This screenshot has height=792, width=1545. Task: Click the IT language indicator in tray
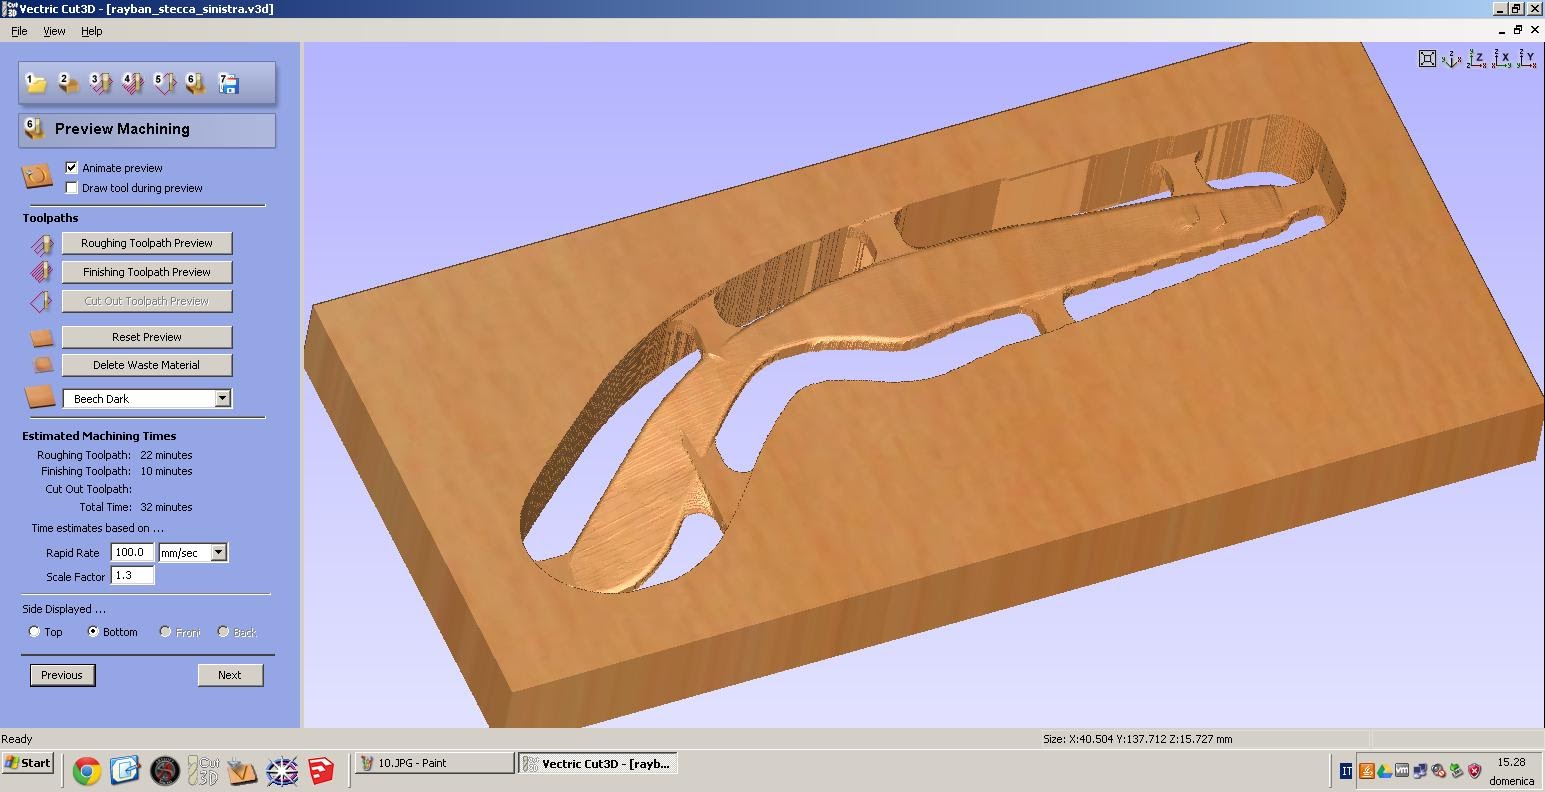coord(1346,770)
